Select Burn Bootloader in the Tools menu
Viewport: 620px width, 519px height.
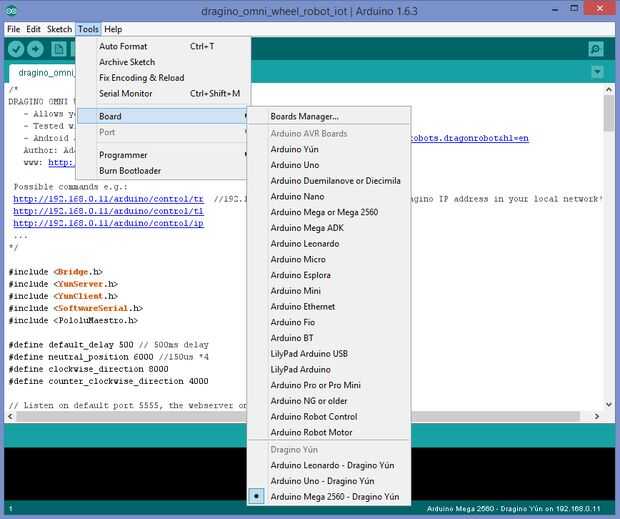point(132,171)
